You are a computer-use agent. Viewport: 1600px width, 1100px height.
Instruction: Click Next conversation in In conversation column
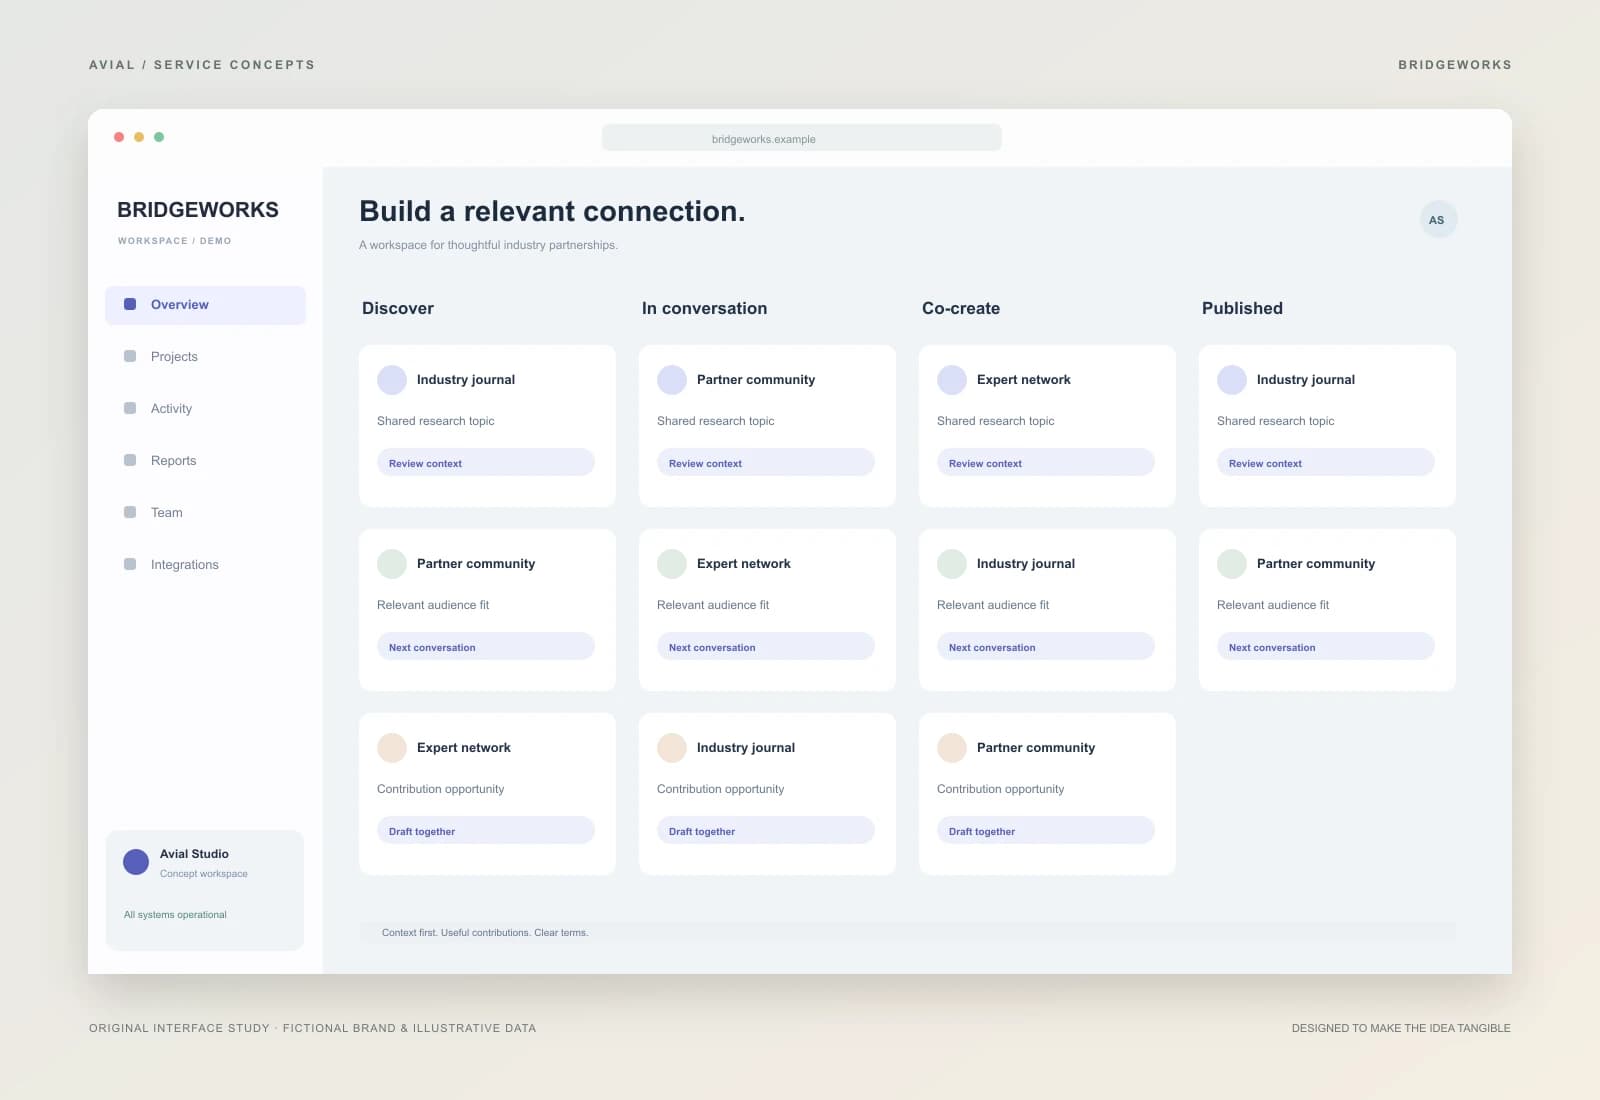click(766, 647)
